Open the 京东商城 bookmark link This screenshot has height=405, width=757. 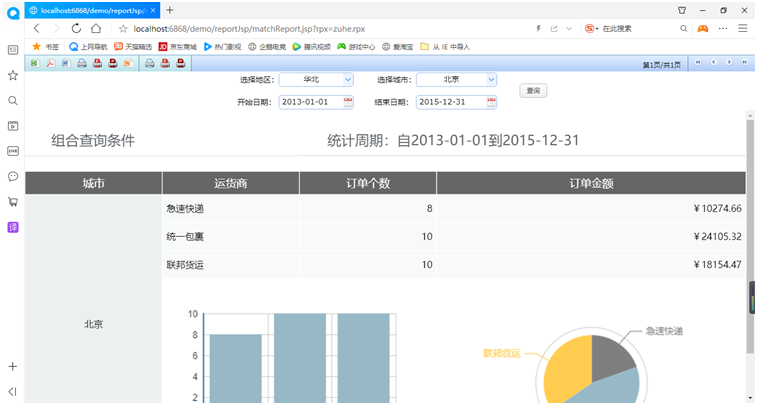tap(178, 47)
